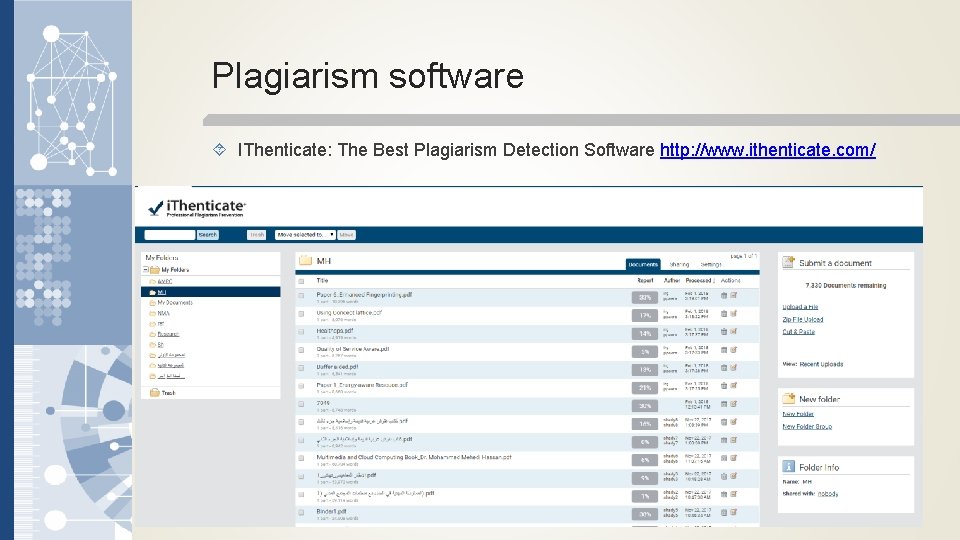Click the shared with nobody link

click(x=828, y=493)
